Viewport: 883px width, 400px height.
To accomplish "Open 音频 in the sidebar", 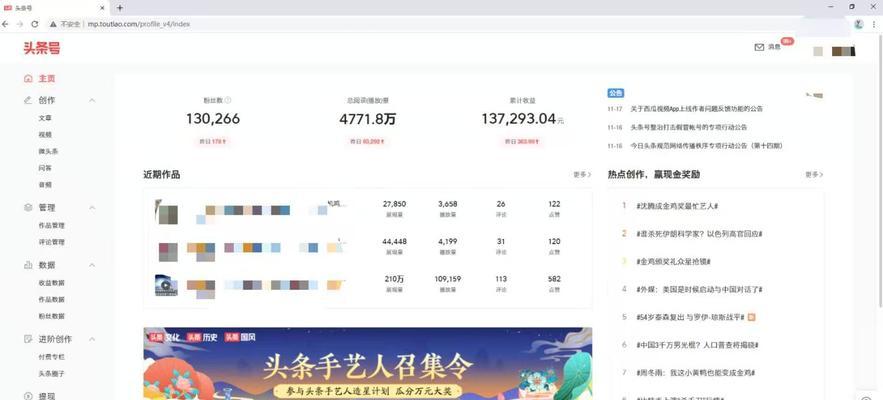I will pos(45,185).
